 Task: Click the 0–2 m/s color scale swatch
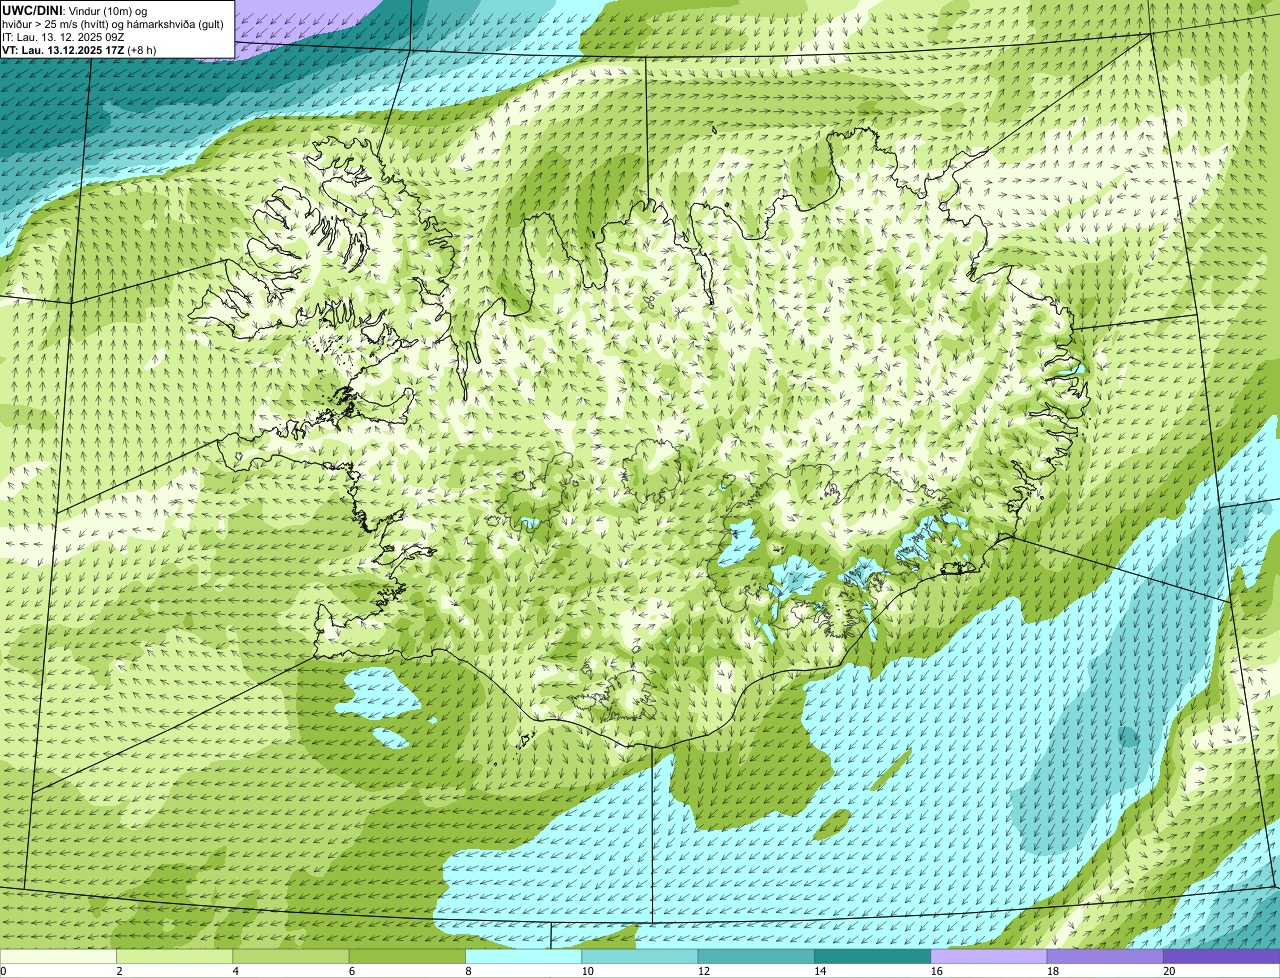click(58, 956)
